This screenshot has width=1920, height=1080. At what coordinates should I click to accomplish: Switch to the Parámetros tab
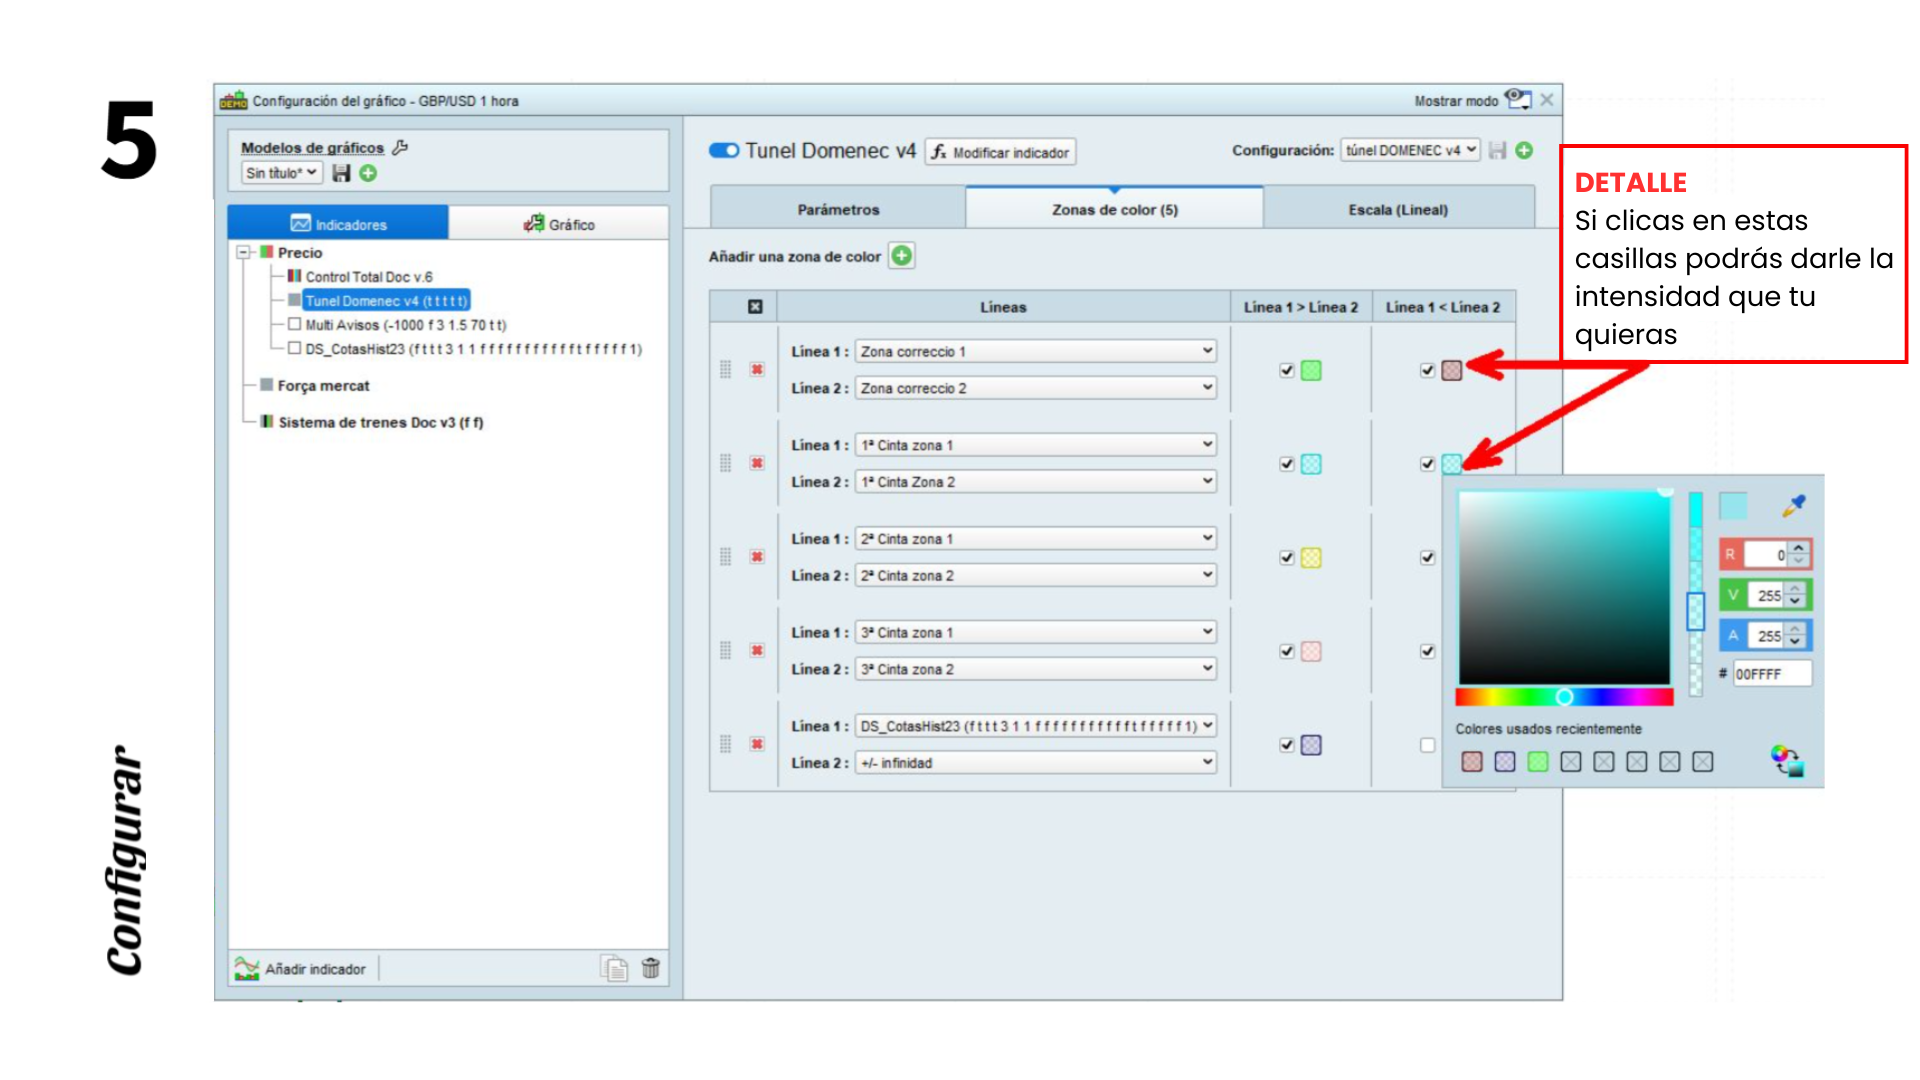(838, 209)
